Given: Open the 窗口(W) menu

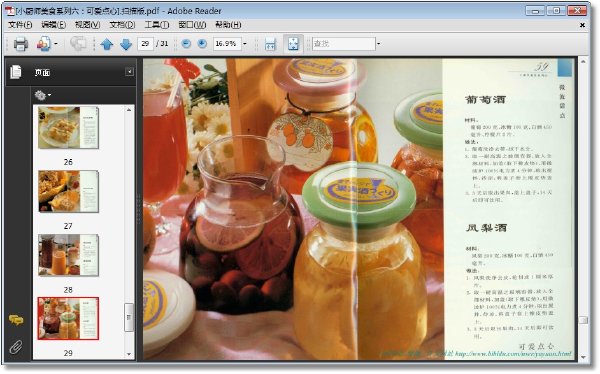Looking at the screenshot, I should pyautogui.click(x=192, y=25).
